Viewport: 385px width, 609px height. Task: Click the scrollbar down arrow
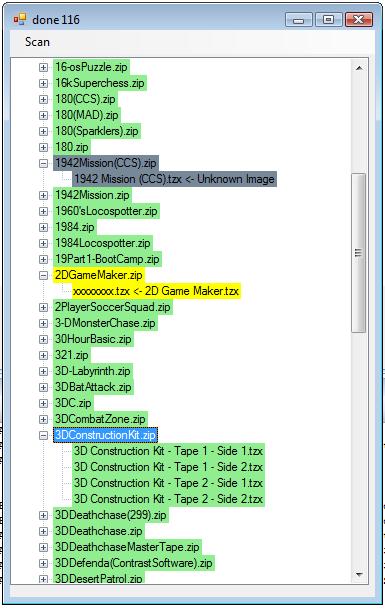coord(359,574)
